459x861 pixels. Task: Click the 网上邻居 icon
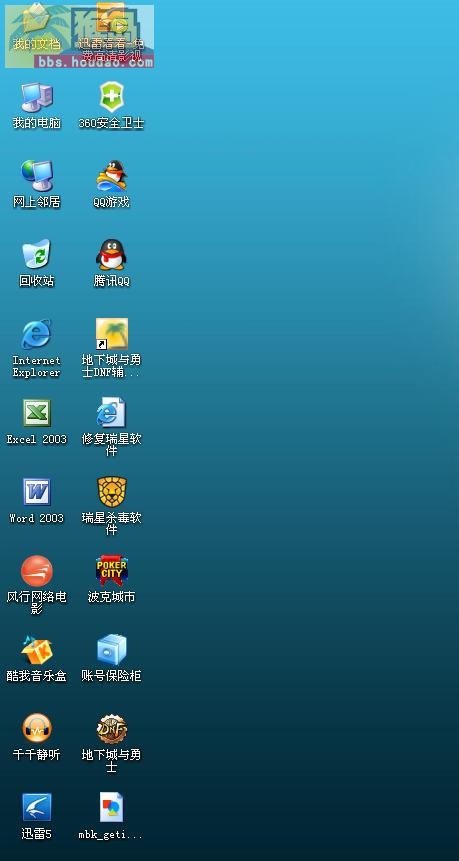pos(37,176)
